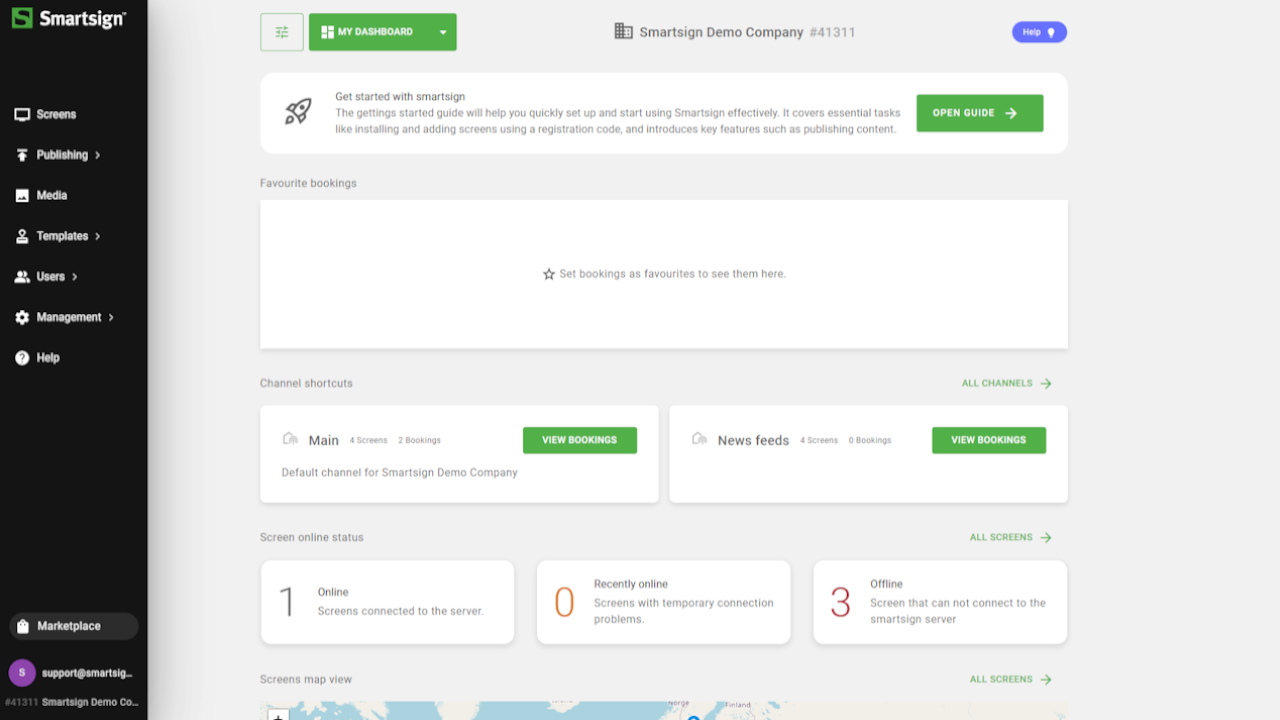Open Users in the sidebar
The image size is (1280, 720).
click(50, 277)
